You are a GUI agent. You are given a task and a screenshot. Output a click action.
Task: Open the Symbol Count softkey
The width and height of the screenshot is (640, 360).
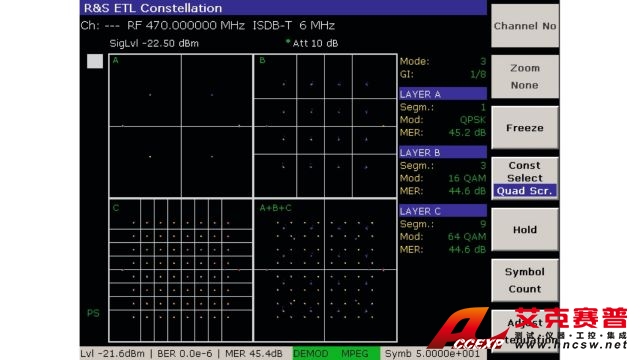pyautogui.click(x=525, y=280)
